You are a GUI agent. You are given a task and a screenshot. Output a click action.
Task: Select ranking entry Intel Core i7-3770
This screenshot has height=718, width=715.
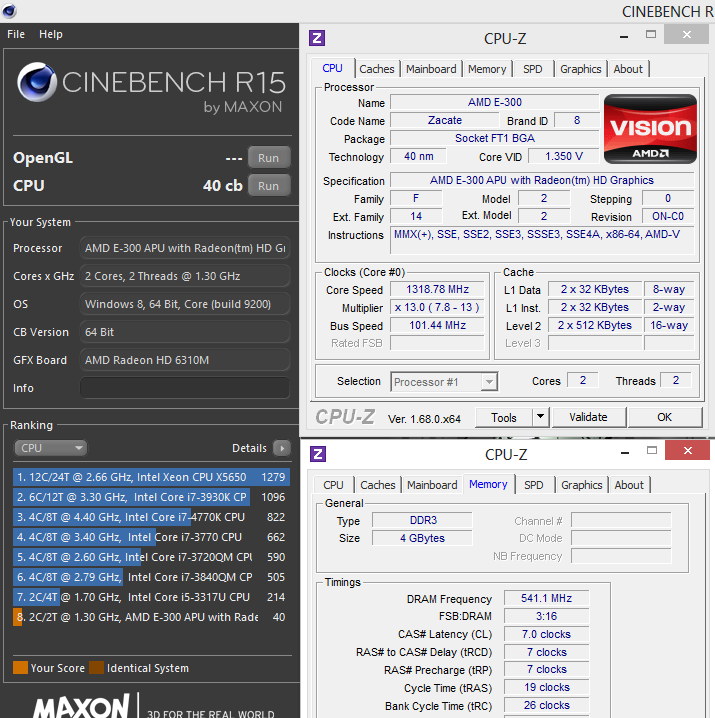tap(151, 537)
